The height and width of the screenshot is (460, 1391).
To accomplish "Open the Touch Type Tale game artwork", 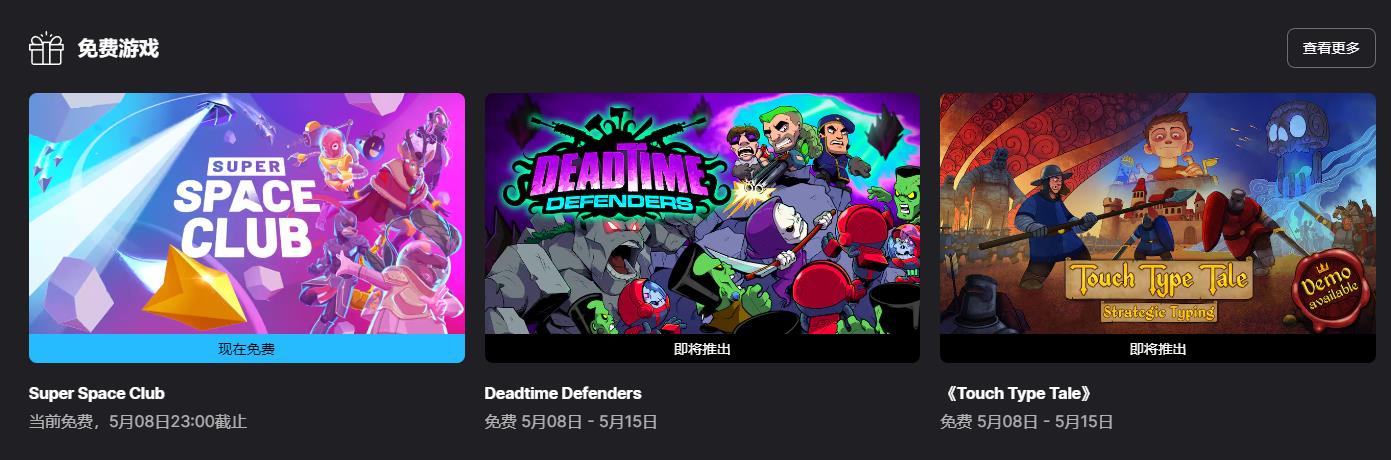I will pyautogui.click(x=1158, y=214).
